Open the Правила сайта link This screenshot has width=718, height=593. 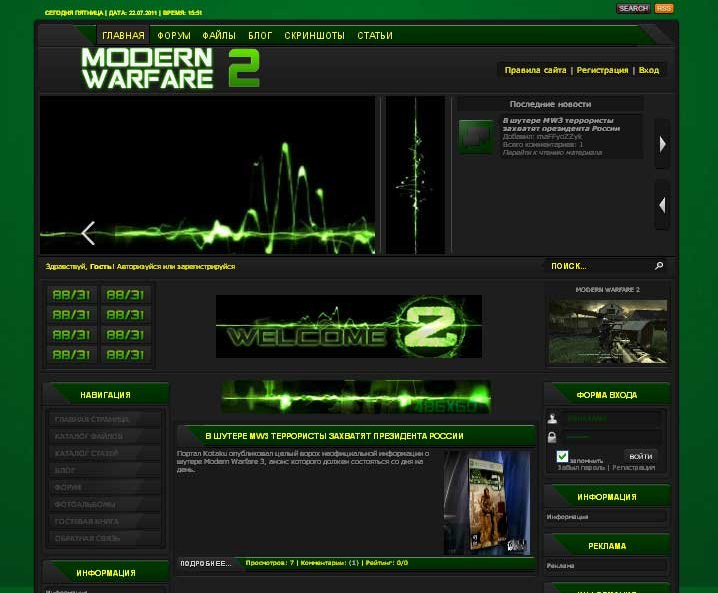click(535, 70)
